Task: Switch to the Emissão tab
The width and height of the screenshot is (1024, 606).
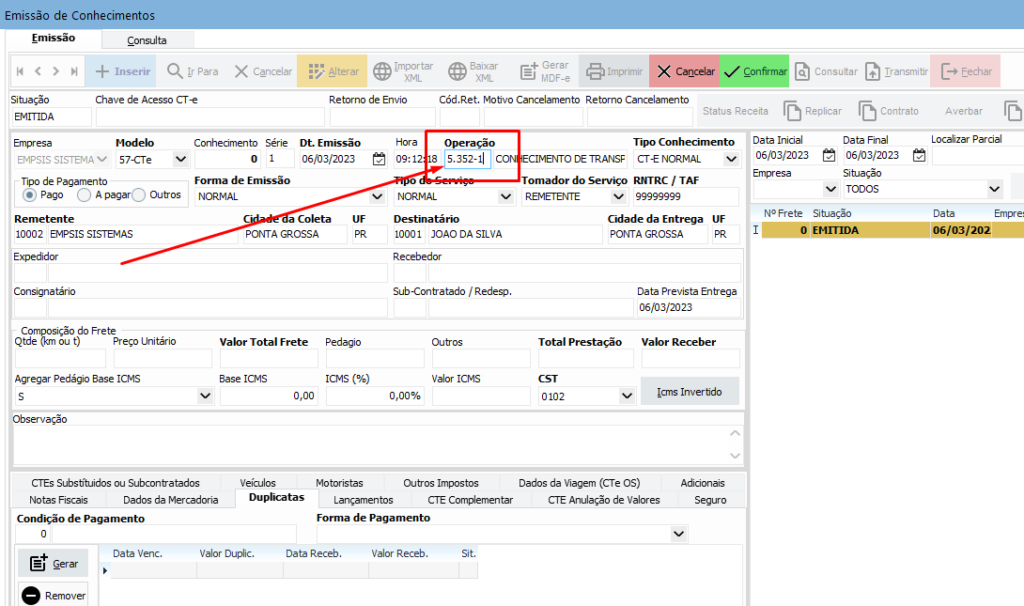Action: (54, 38)
